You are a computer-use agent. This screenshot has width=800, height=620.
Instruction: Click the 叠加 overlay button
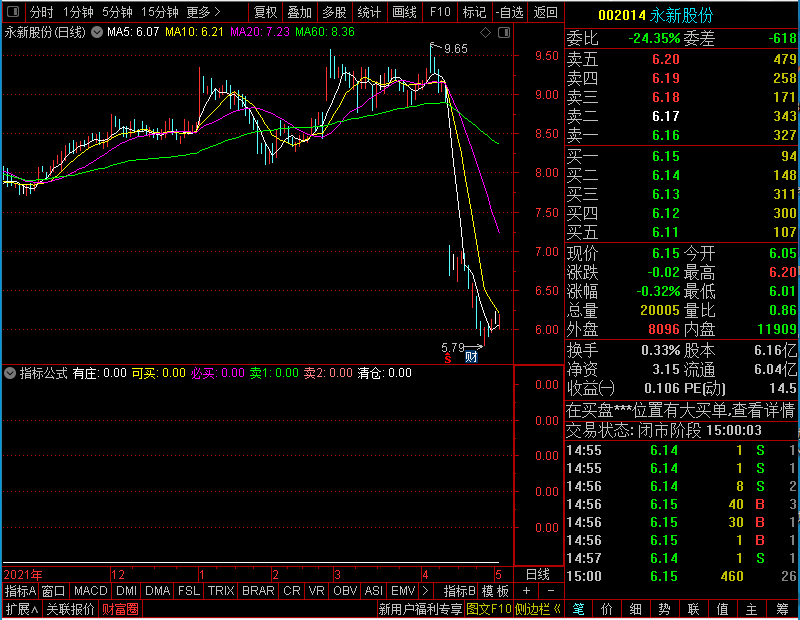point(299,12)
